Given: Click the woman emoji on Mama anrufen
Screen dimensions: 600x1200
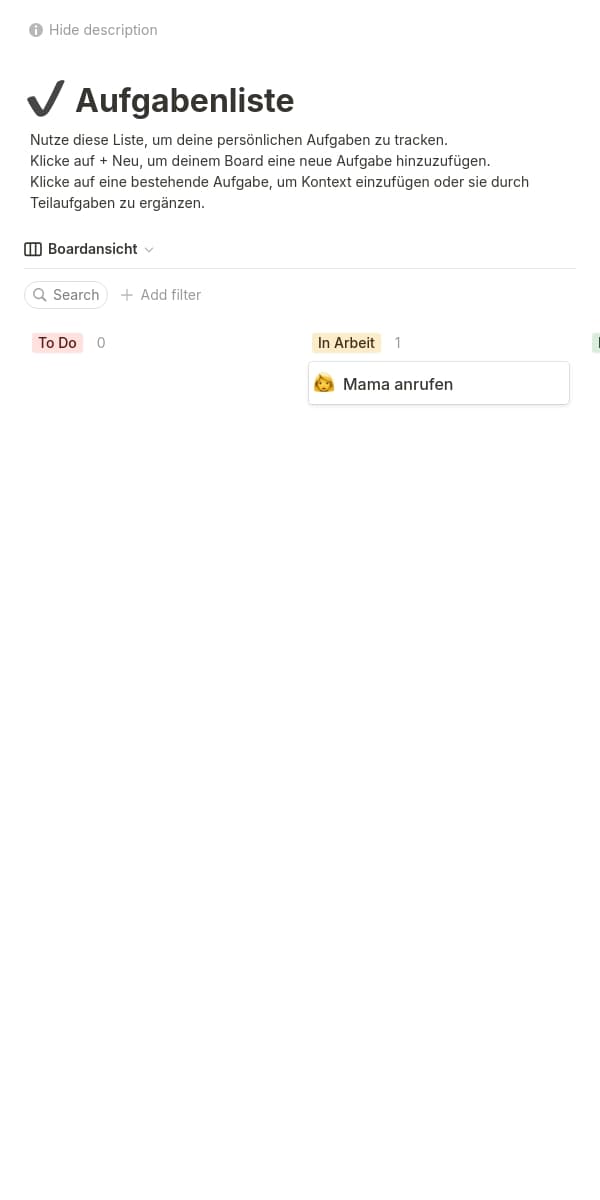Looking at the screenshot, I should coord(324,383).
